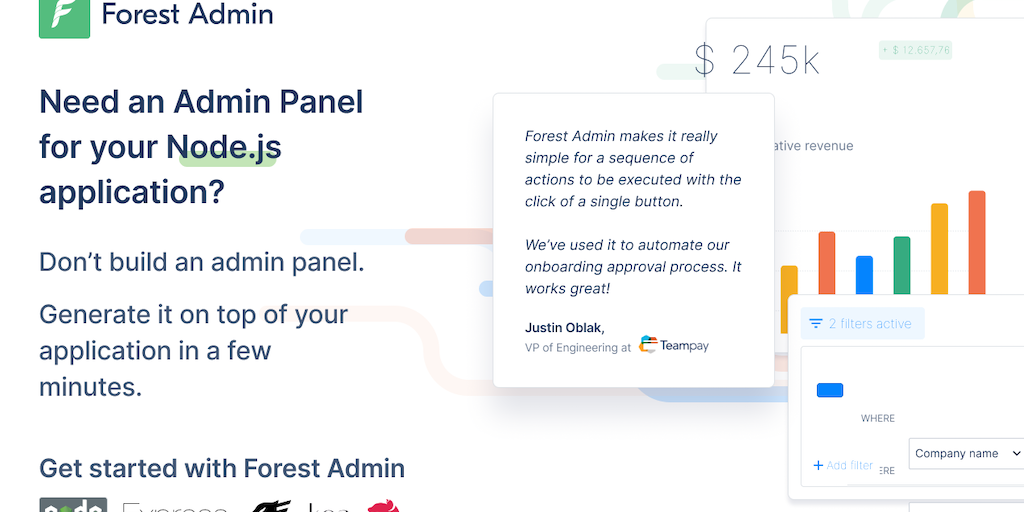Click the Justin Oblak testimonial card
This screenshot has height=512, width=1024.
point(633,240)
